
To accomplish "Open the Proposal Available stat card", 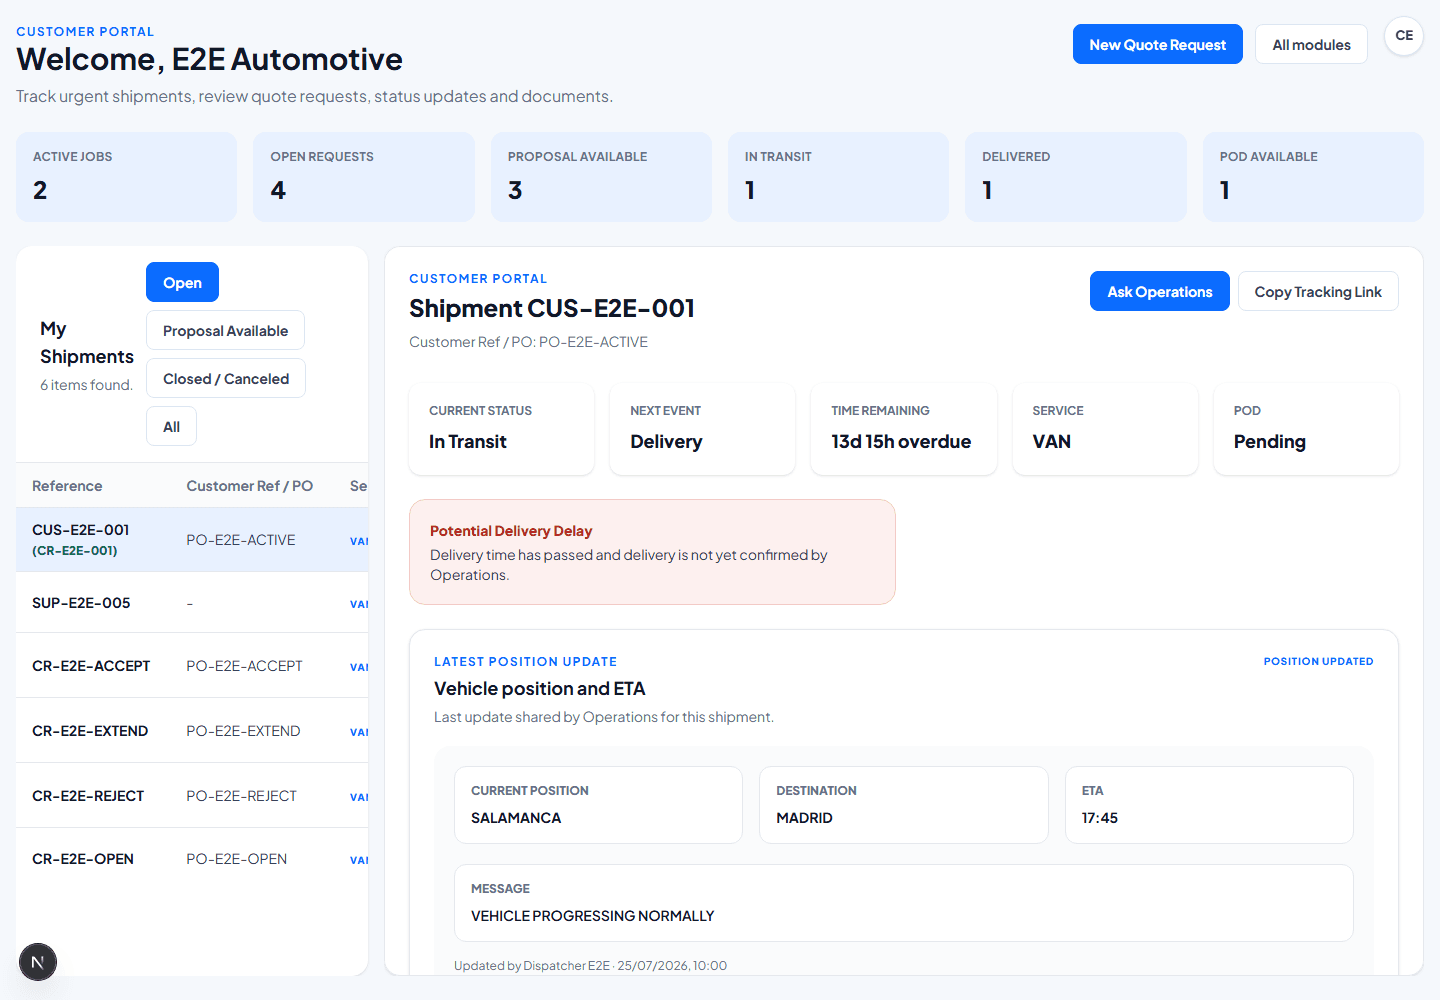I will coord(601,177).
